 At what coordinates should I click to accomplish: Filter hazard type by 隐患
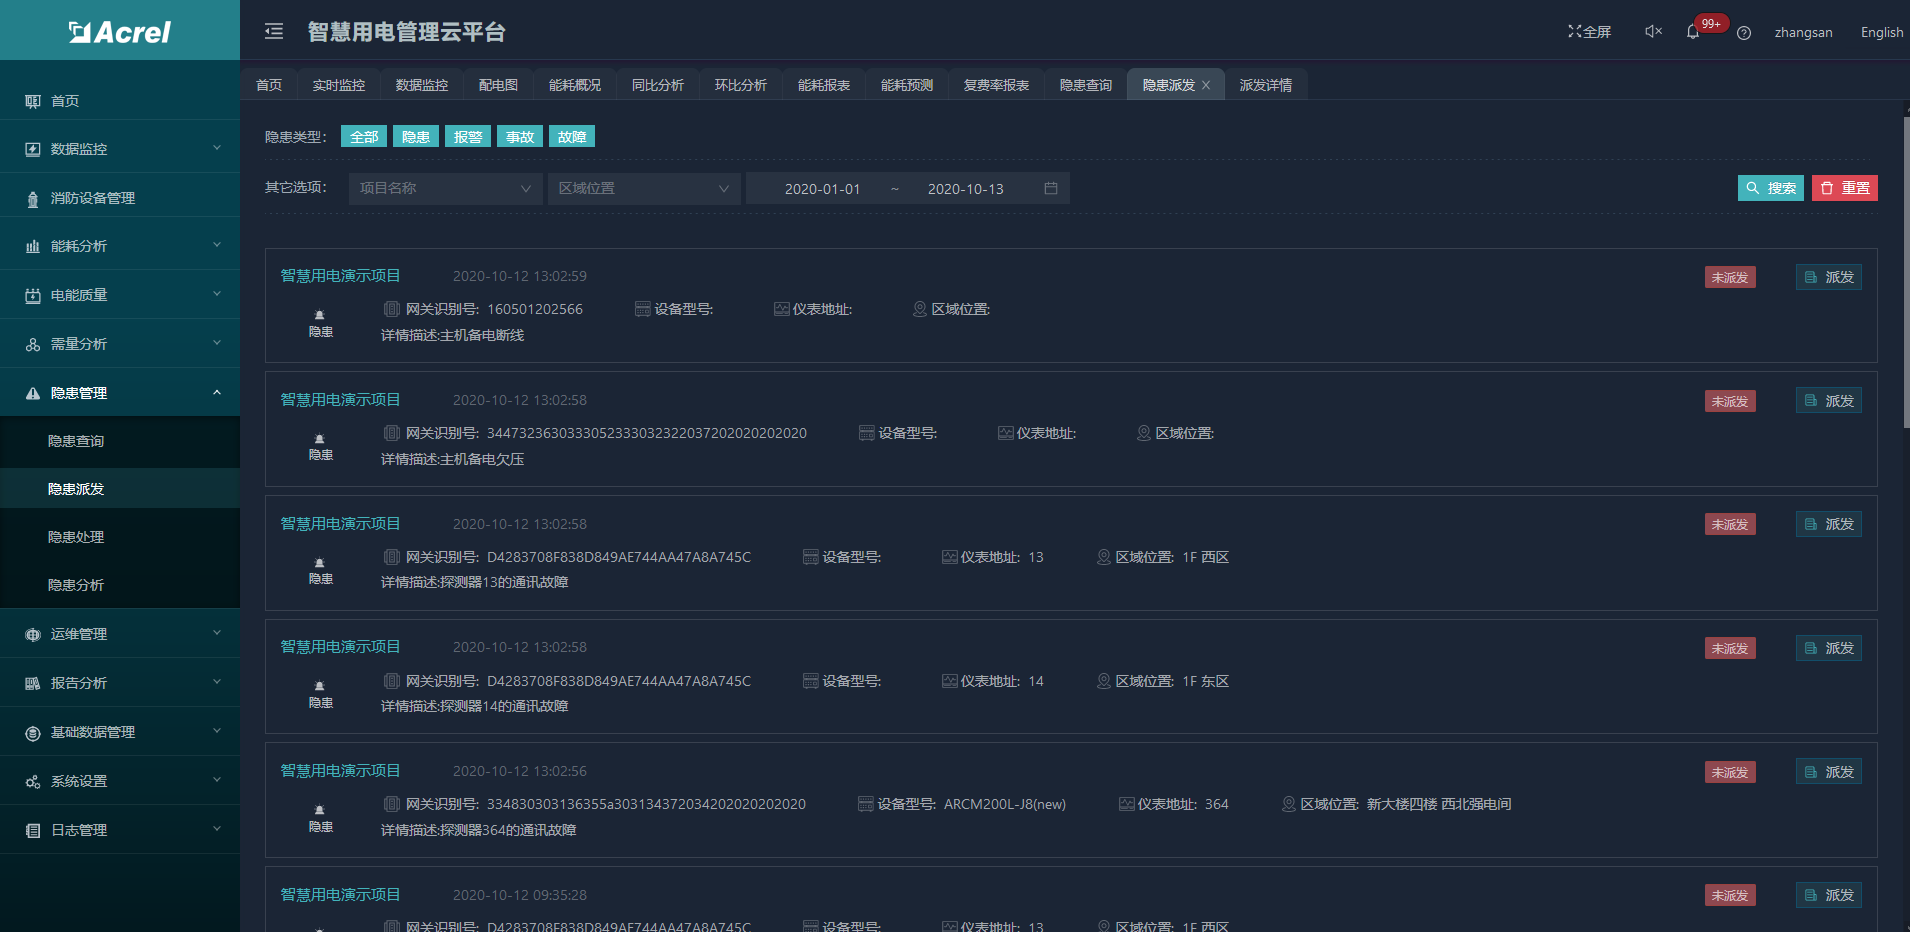(416, 137)
